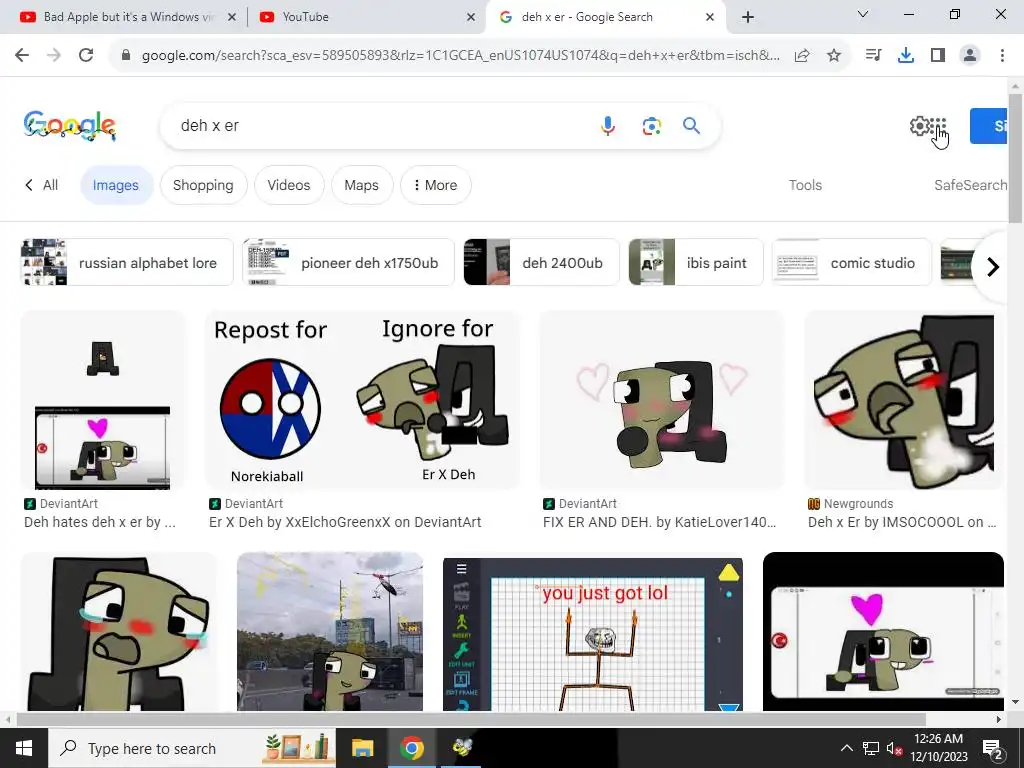The height and width of the screenshot is (768, 1024).
Task: Click the Chrome taskbar icon
Action: pos(412,748)
